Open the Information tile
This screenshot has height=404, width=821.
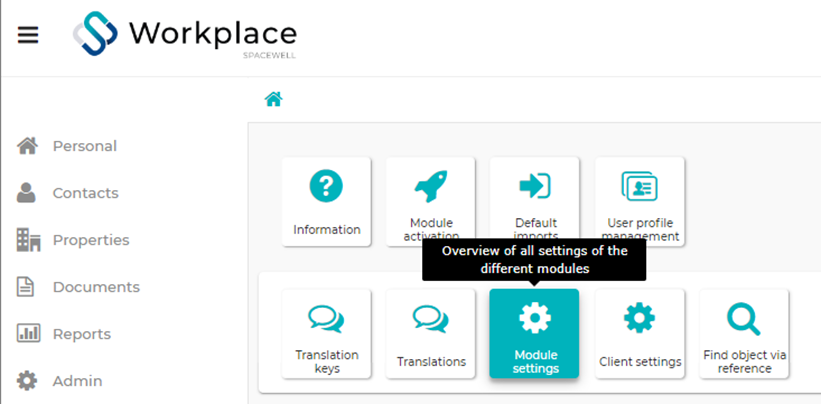326,201
